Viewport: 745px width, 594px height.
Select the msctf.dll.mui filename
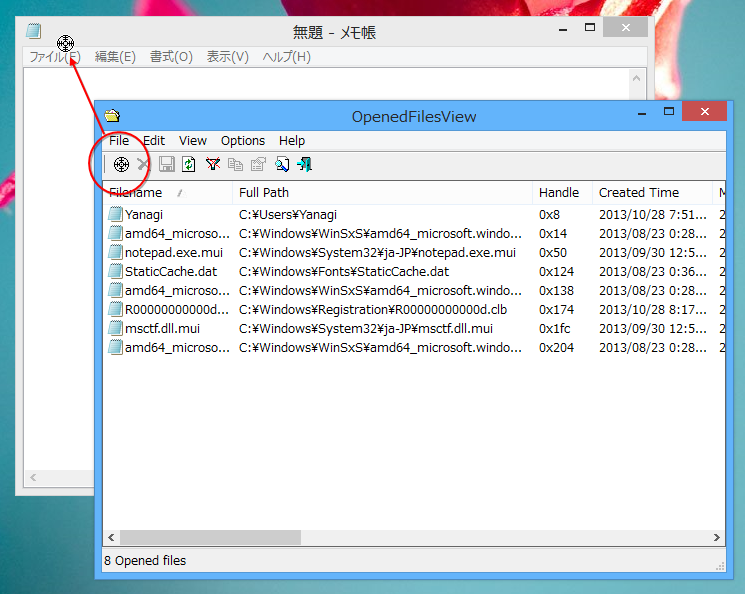162,329
